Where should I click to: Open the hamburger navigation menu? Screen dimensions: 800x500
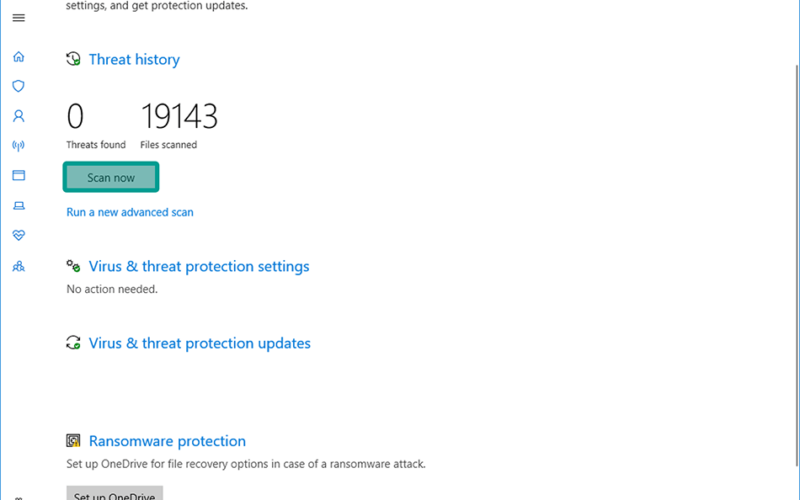tap(19, 18)
